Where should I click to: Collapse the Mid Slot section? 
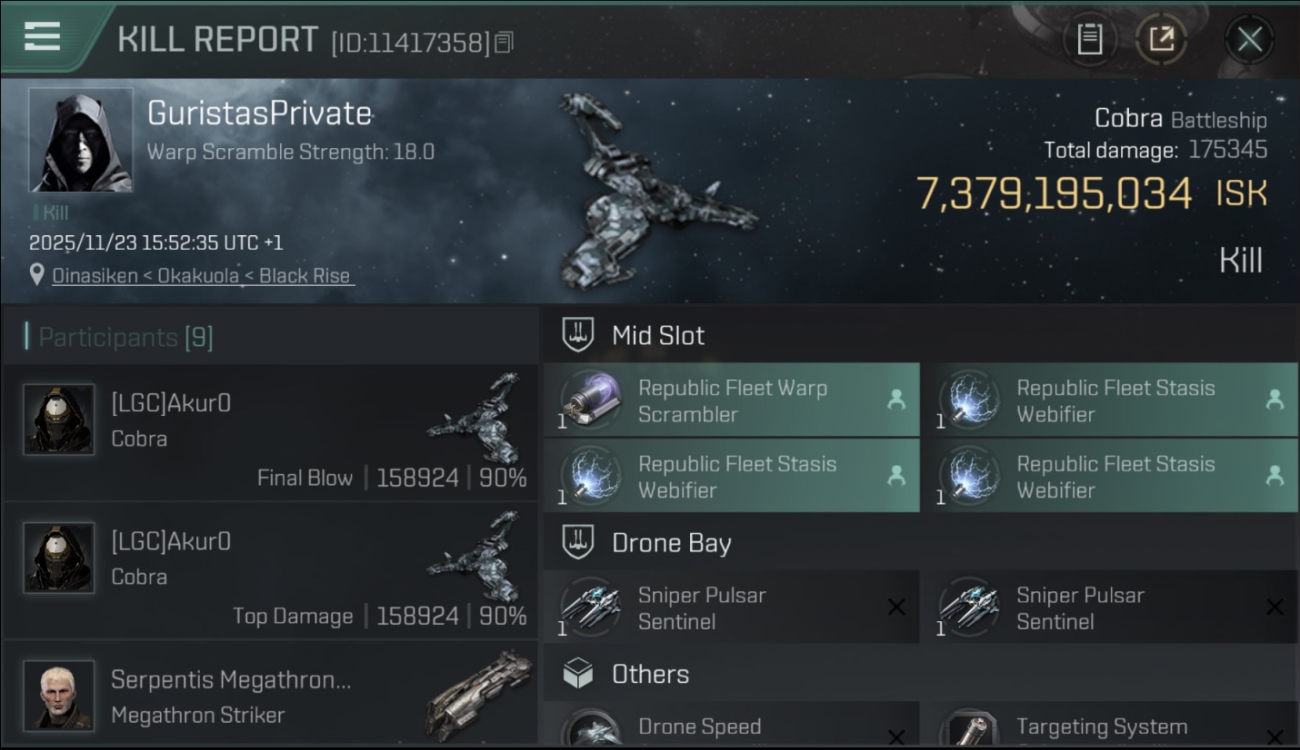658,335
